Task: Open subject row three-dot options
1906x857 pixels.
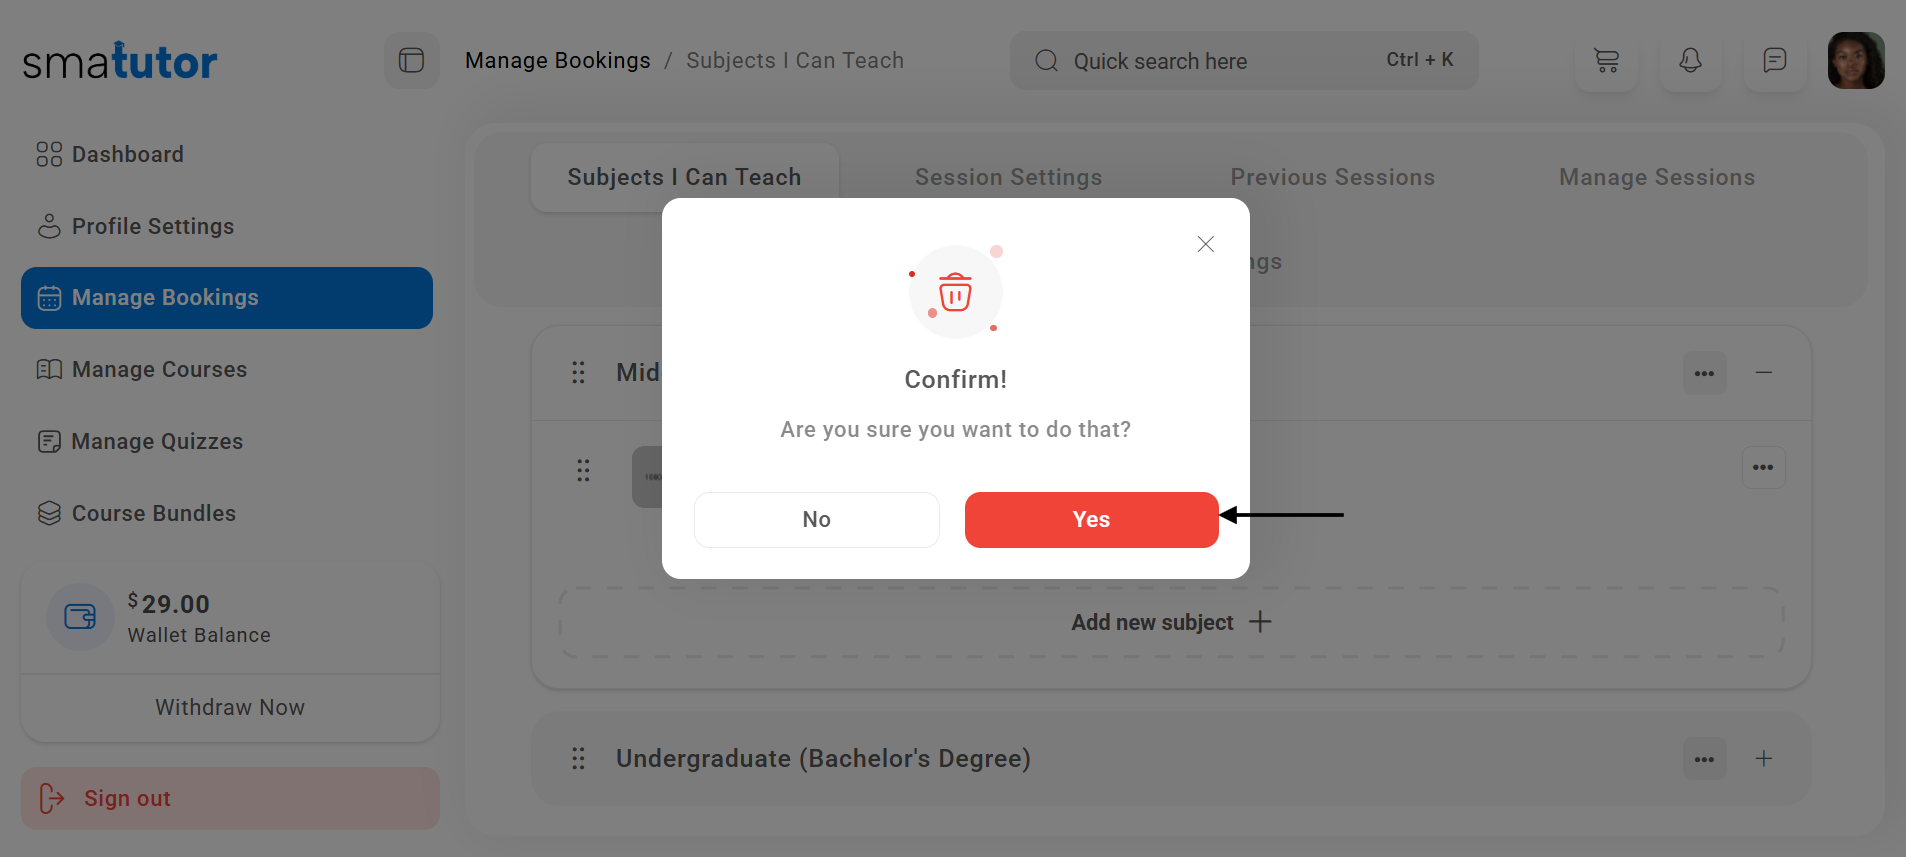Action: pos(1763,468)
